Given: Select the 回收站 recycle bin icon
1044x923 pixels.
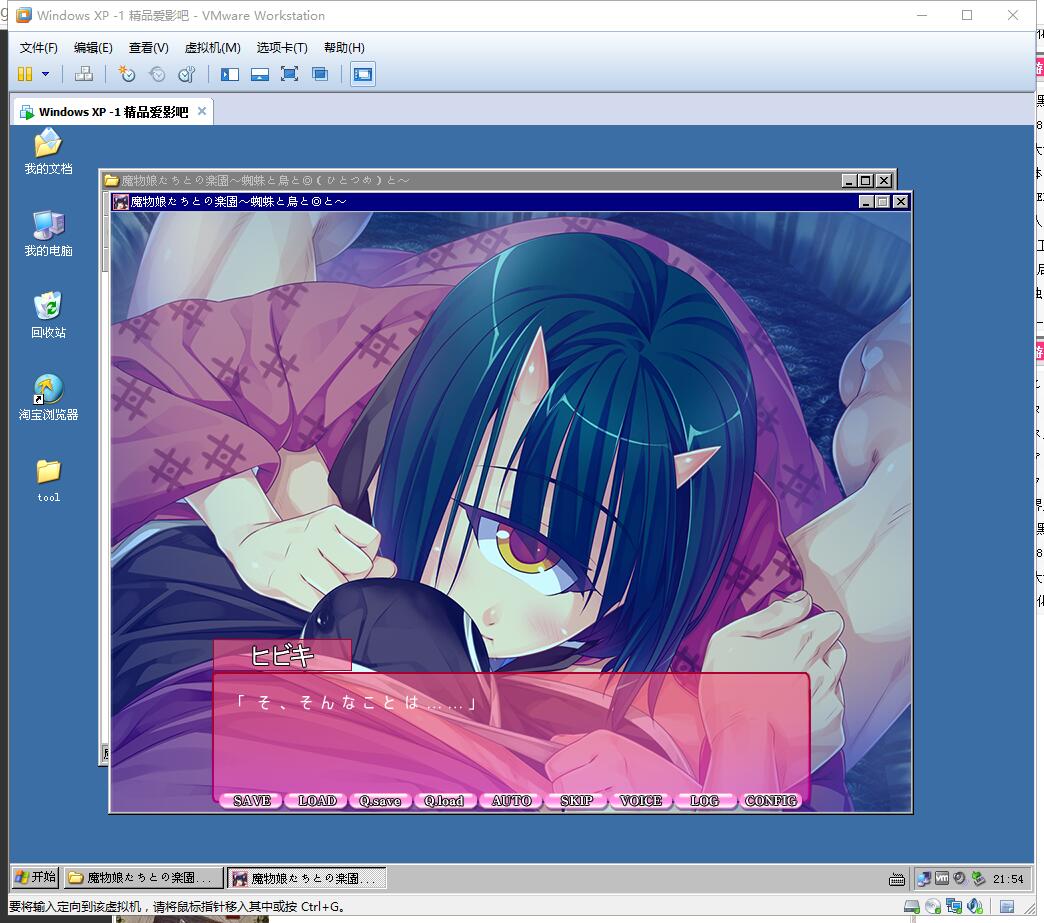Looking at the screenshot, I should click(x=48, y=315).
